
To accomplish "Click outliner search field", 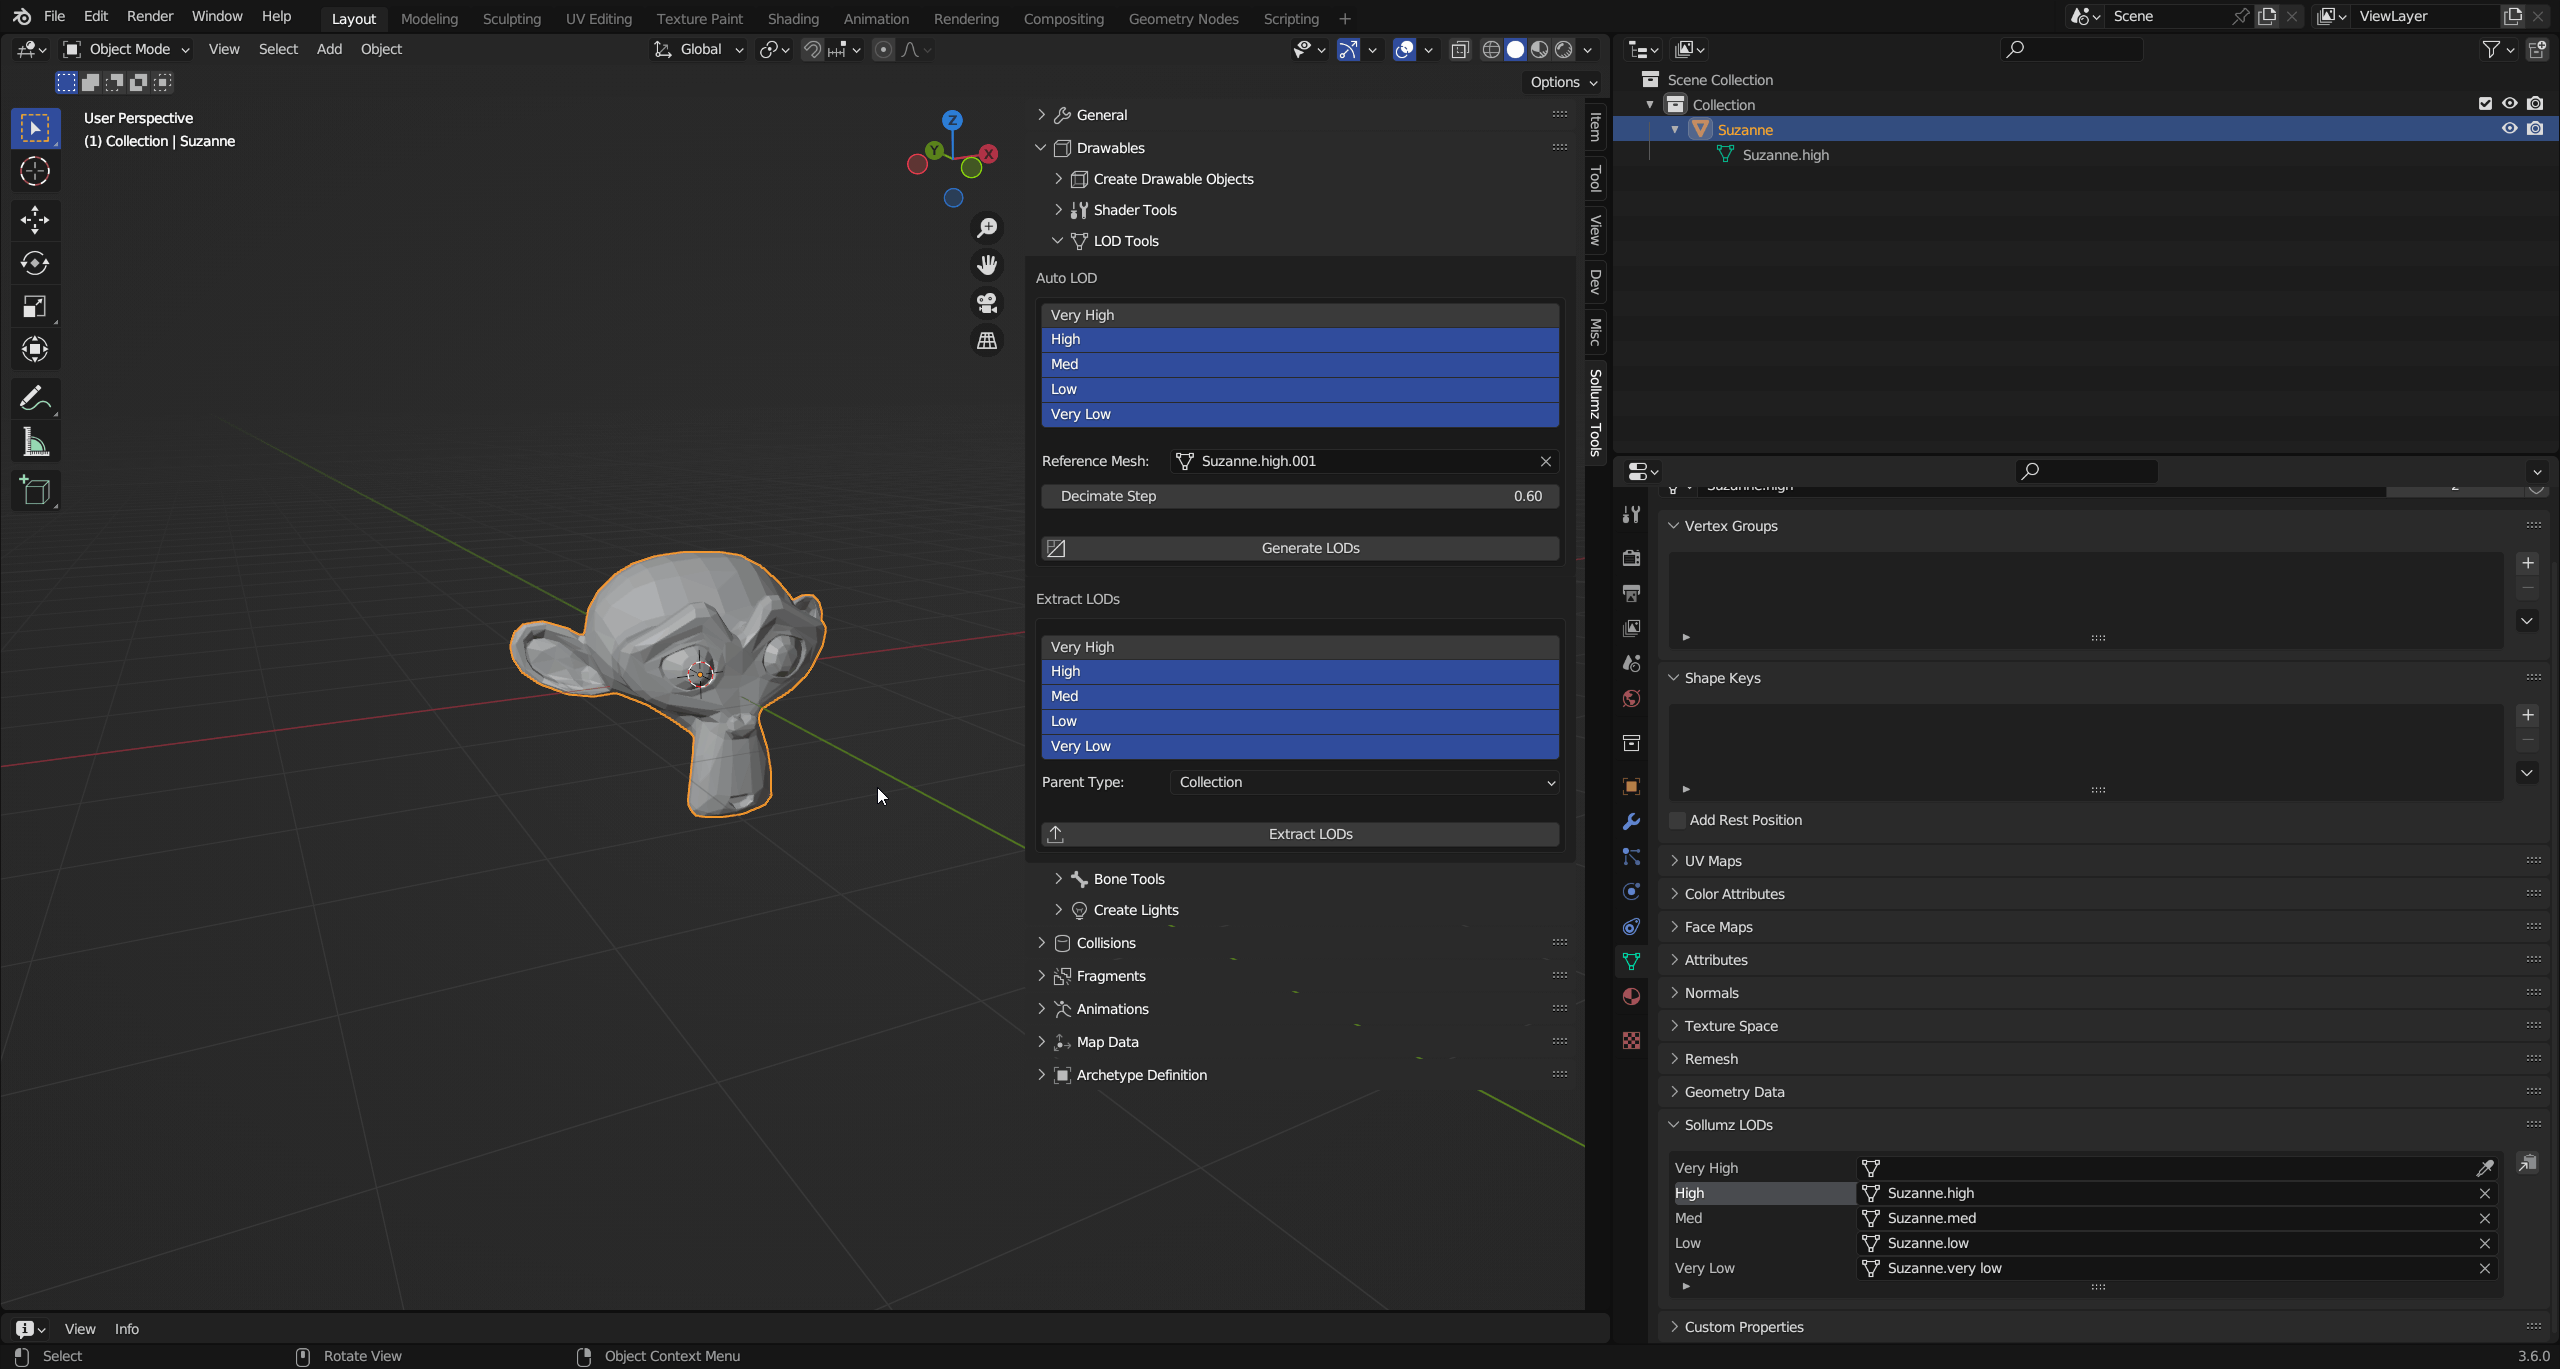I will click(2071, 49).
